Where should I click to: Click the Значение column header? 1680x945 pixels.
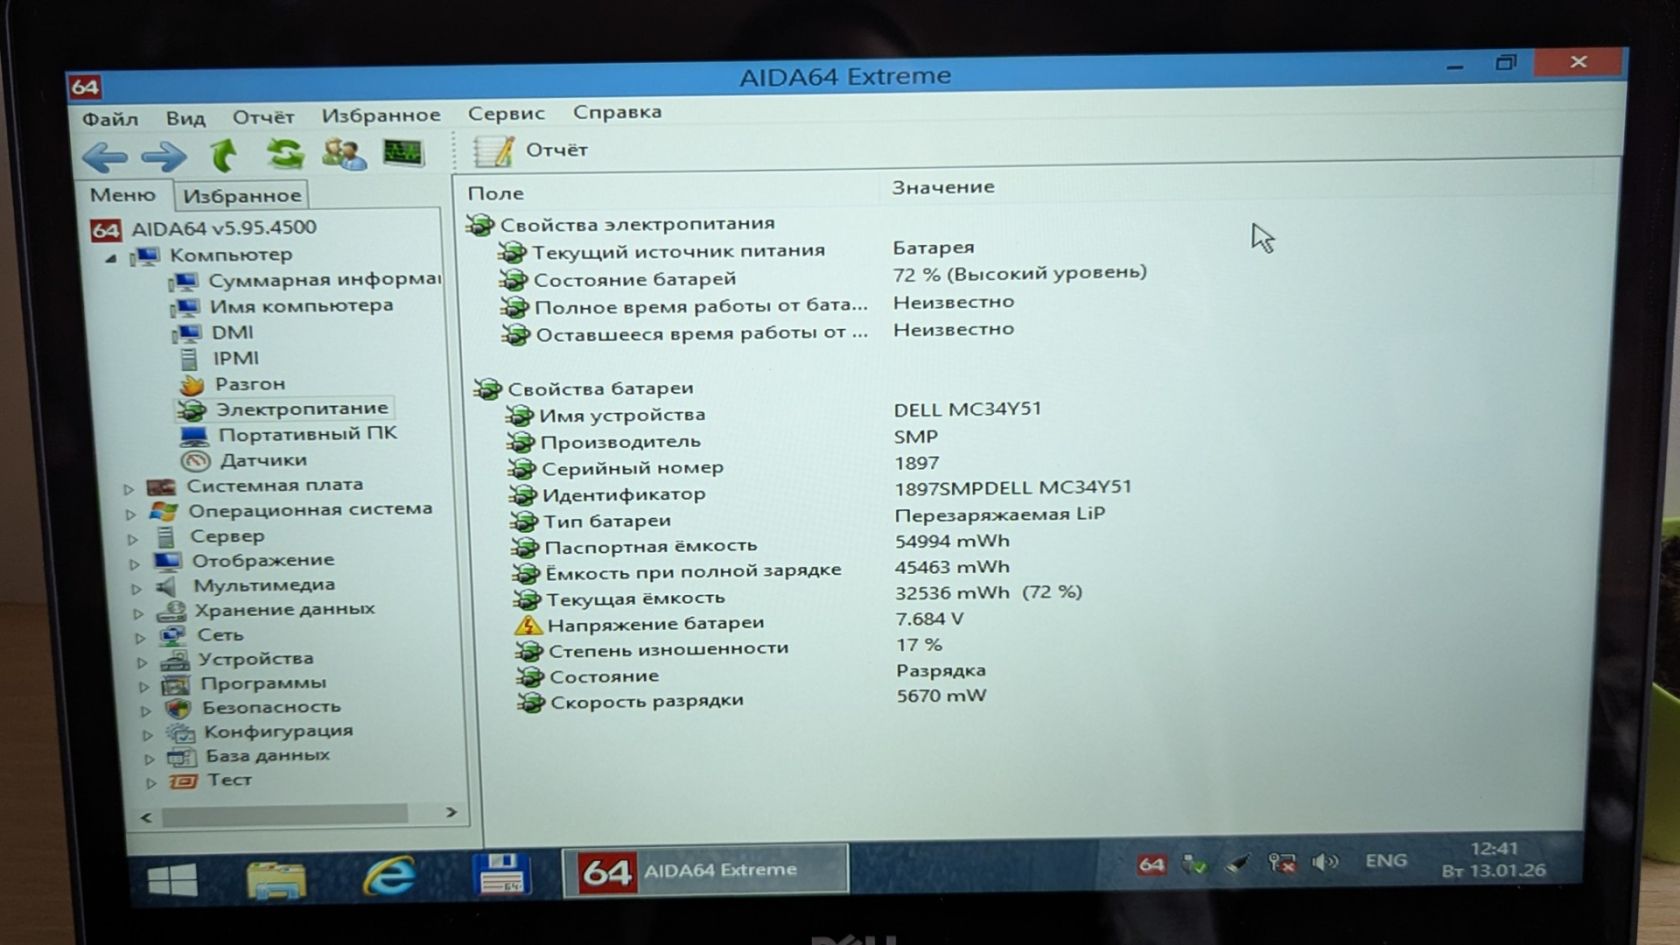943,187
